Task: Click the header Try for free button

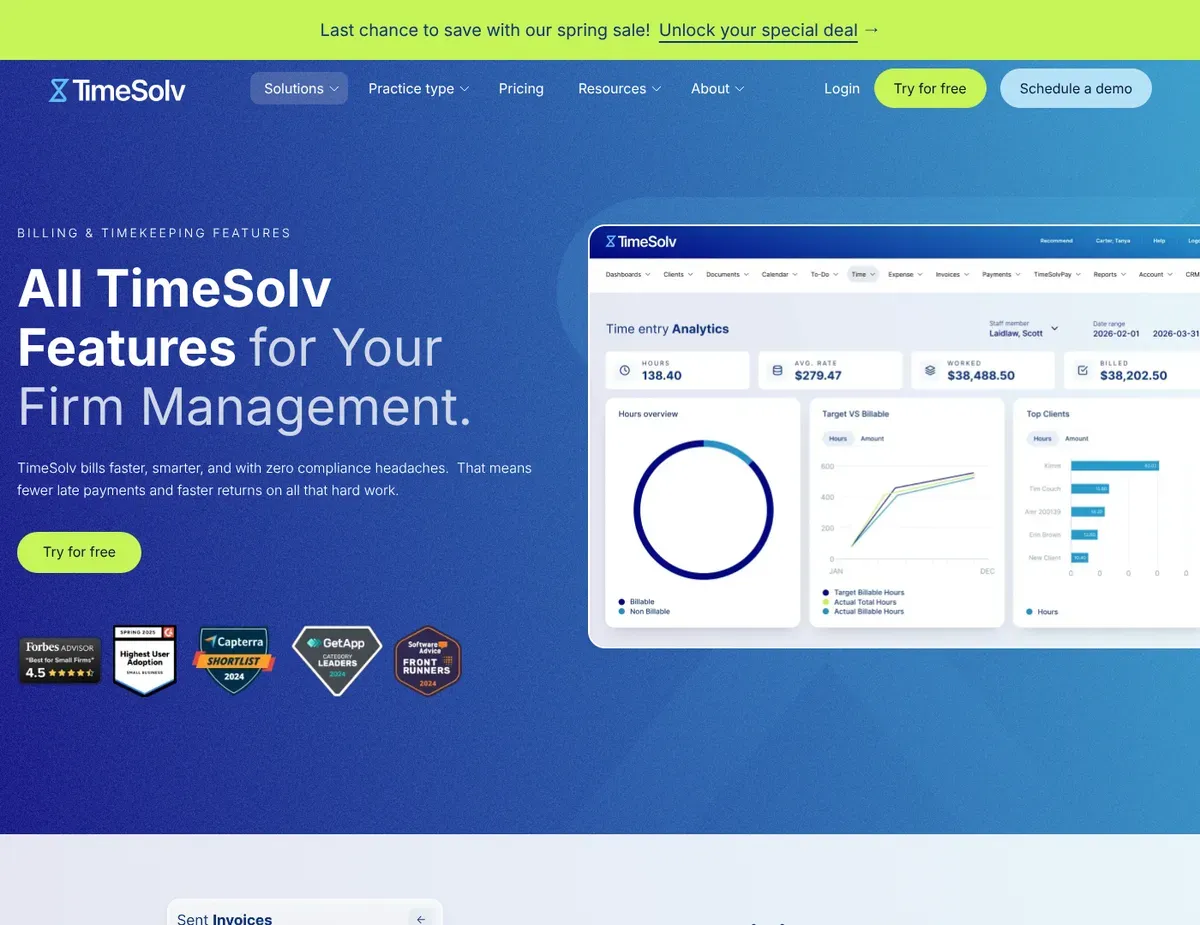Action: click(x=930, y=89)
